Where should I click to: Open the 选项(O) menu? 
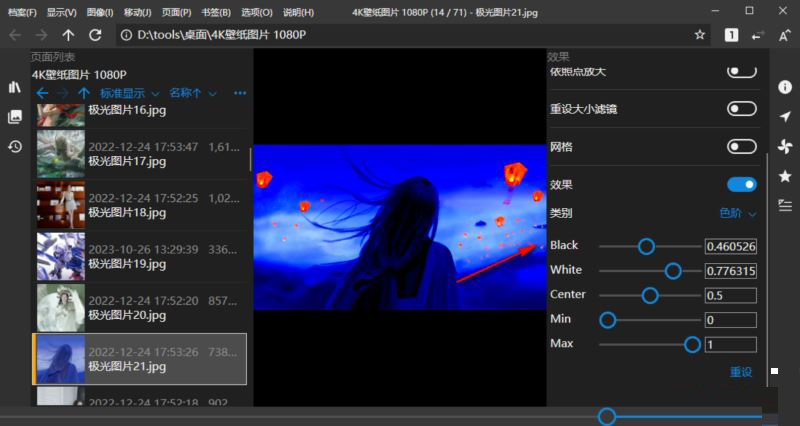point(256,12)
